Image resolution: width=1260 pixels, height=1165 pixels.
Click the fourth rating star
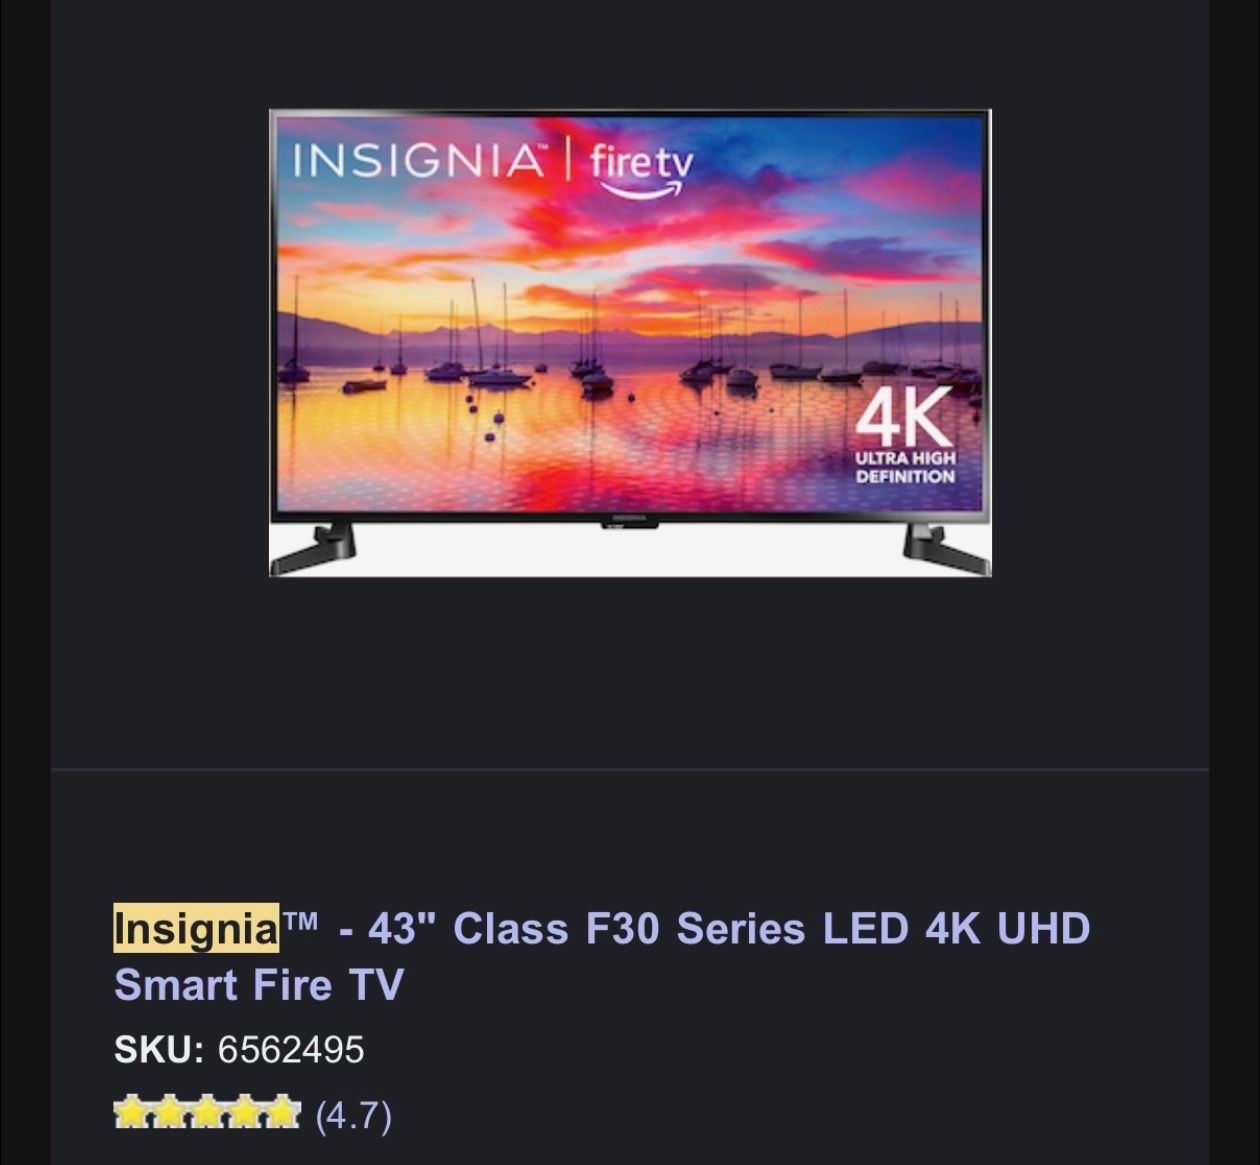click(x=244, y=1113)
